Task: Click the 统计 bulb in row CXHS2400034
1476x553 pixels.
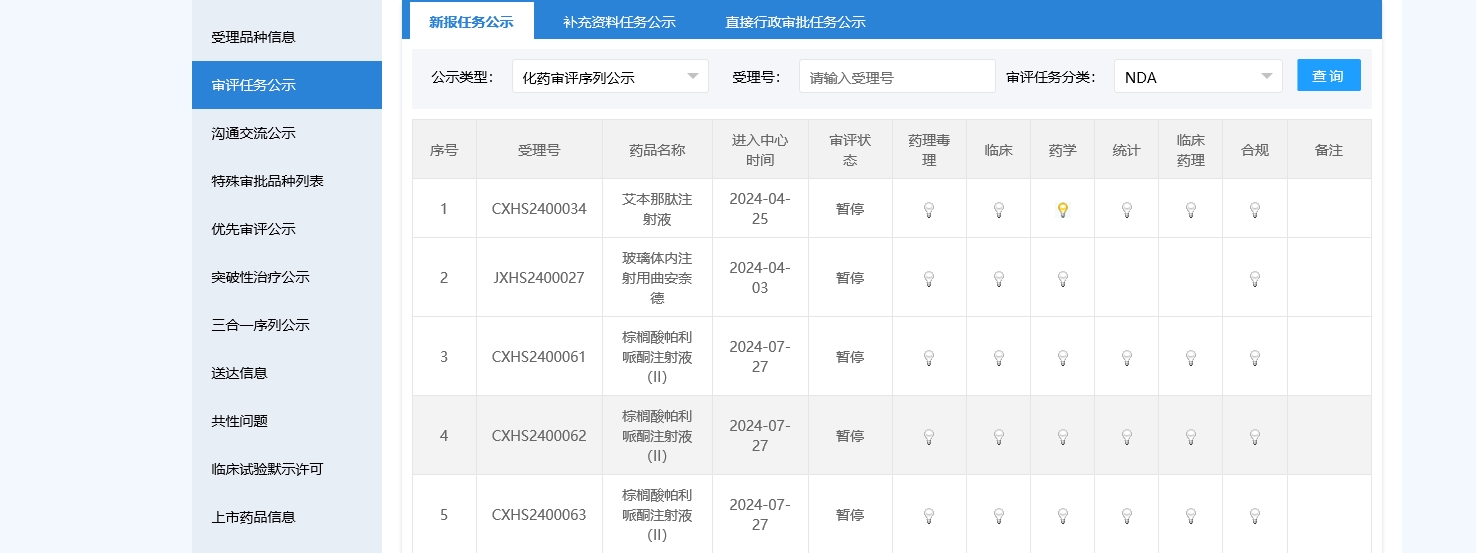Action: pos(1127,210)
